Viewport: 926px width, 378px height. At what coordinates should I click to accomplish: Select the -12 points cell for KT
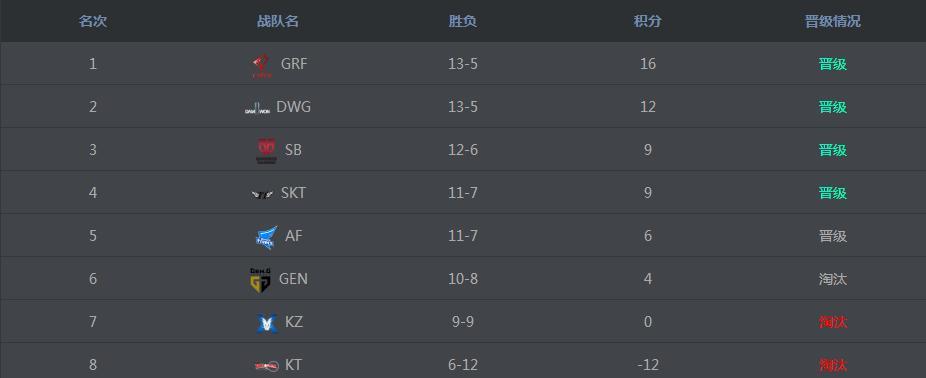click(648, 365)
